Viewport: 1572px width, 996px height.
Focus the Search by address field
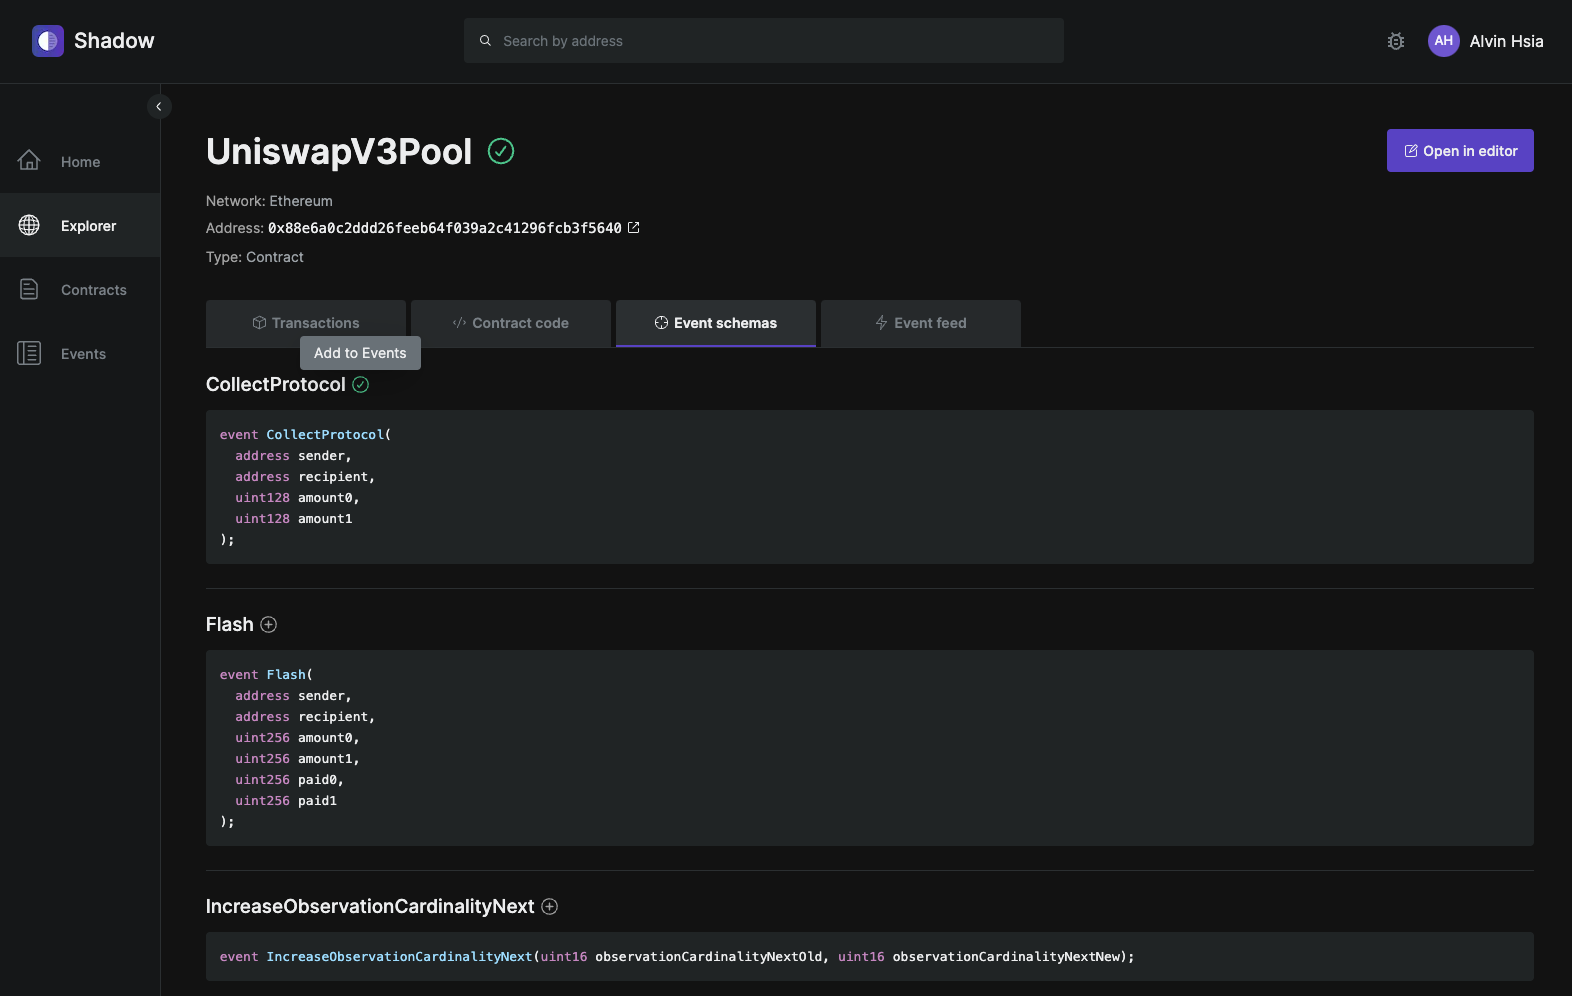click(763, 41)
